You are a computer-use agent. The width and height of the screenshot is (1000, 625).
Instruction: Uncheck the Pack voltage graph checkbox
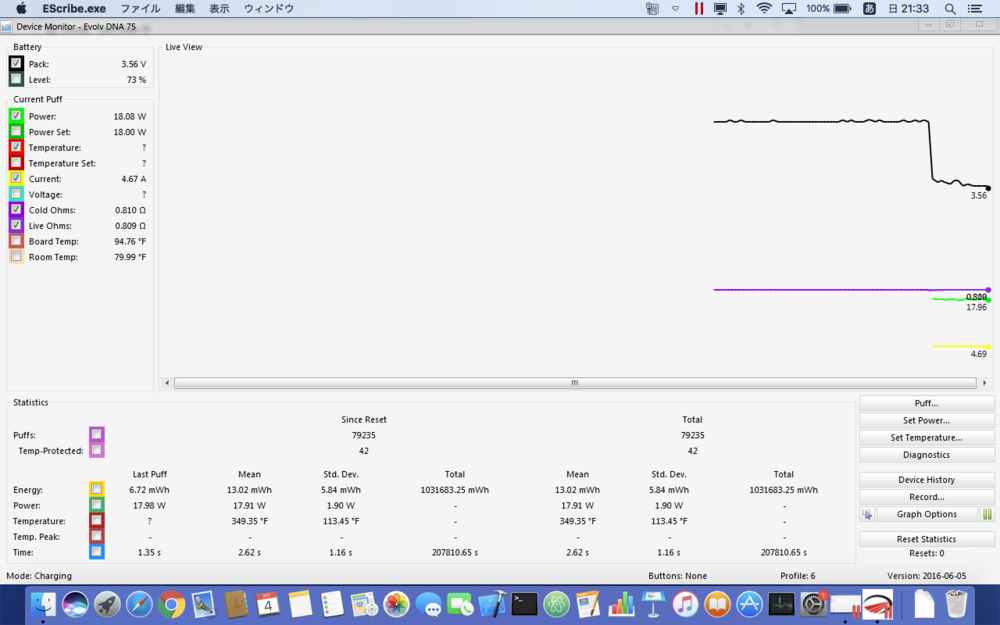click(16, 63)
